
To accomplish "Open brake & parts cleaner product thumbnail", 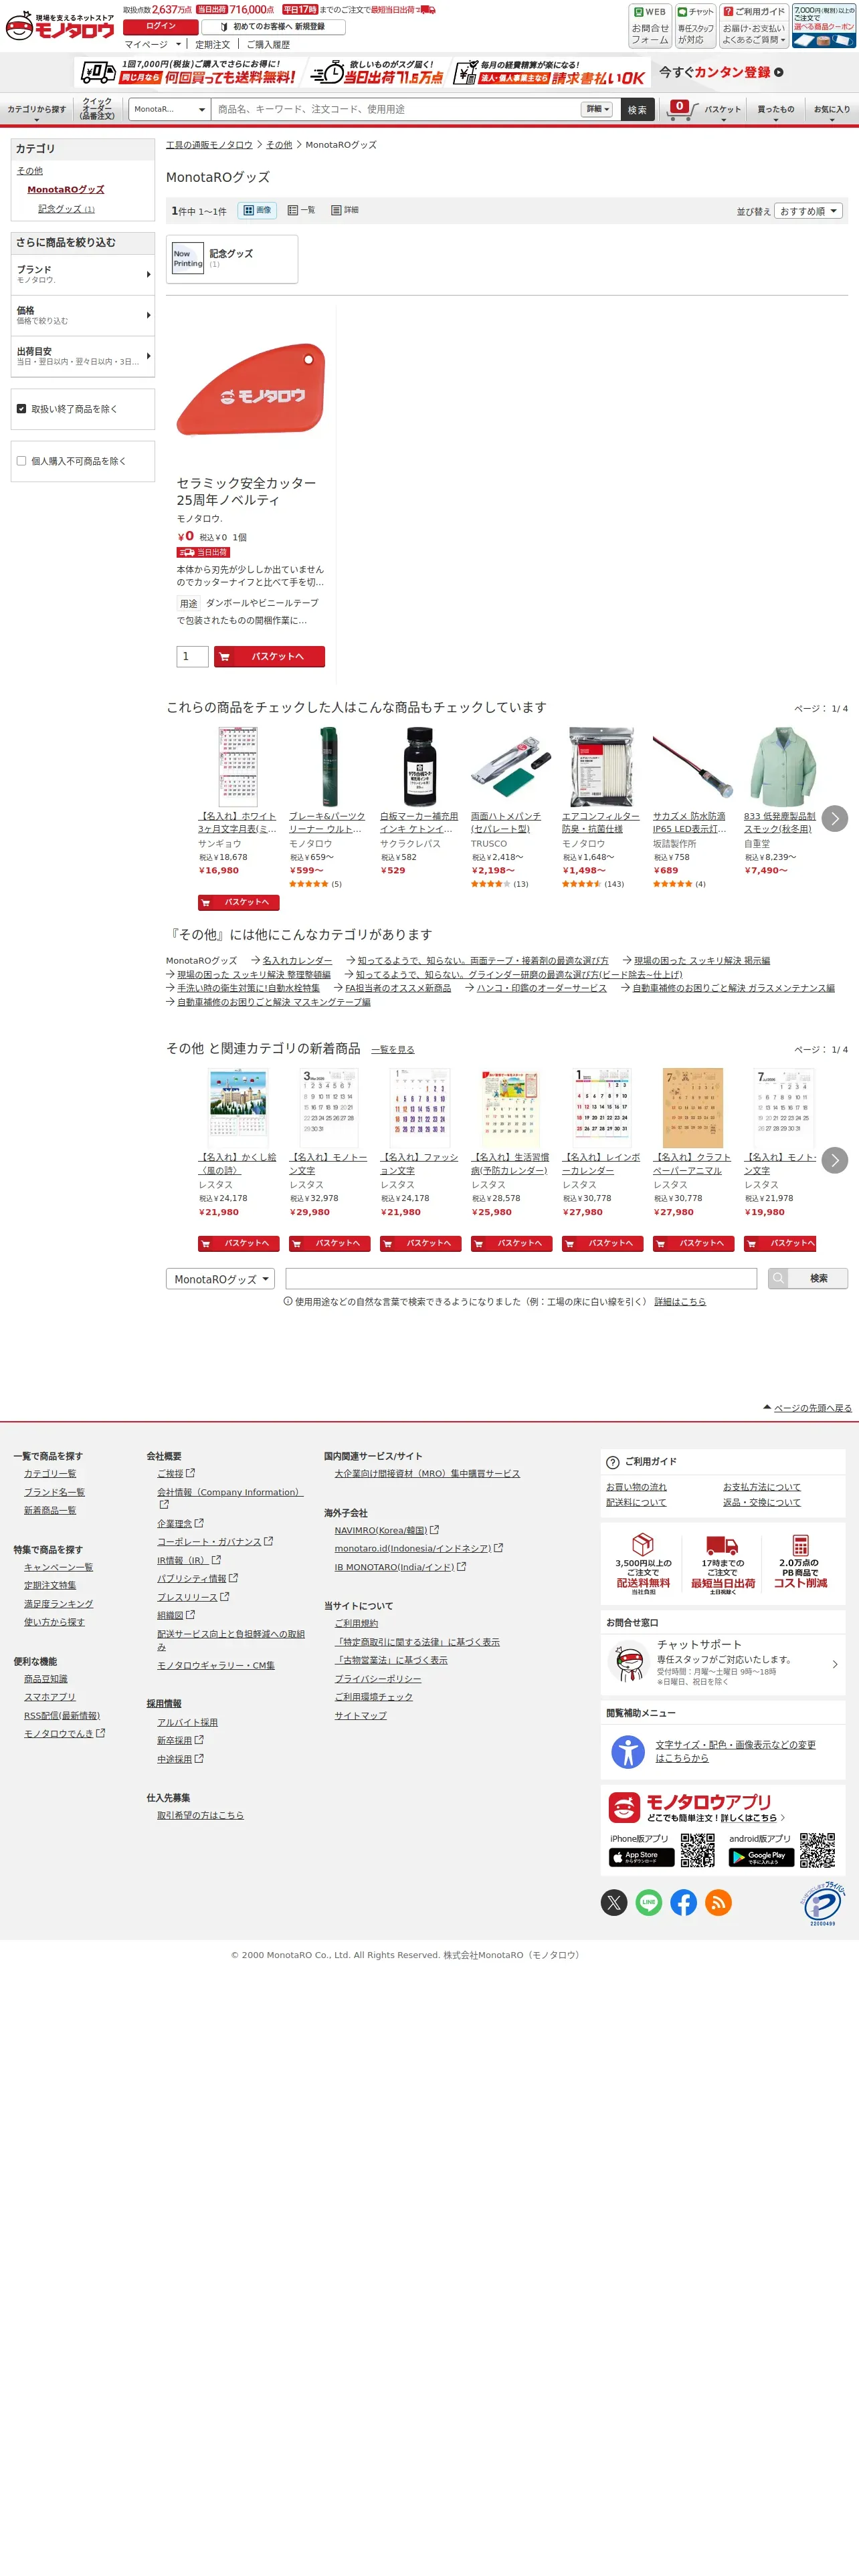I will 329,767.
